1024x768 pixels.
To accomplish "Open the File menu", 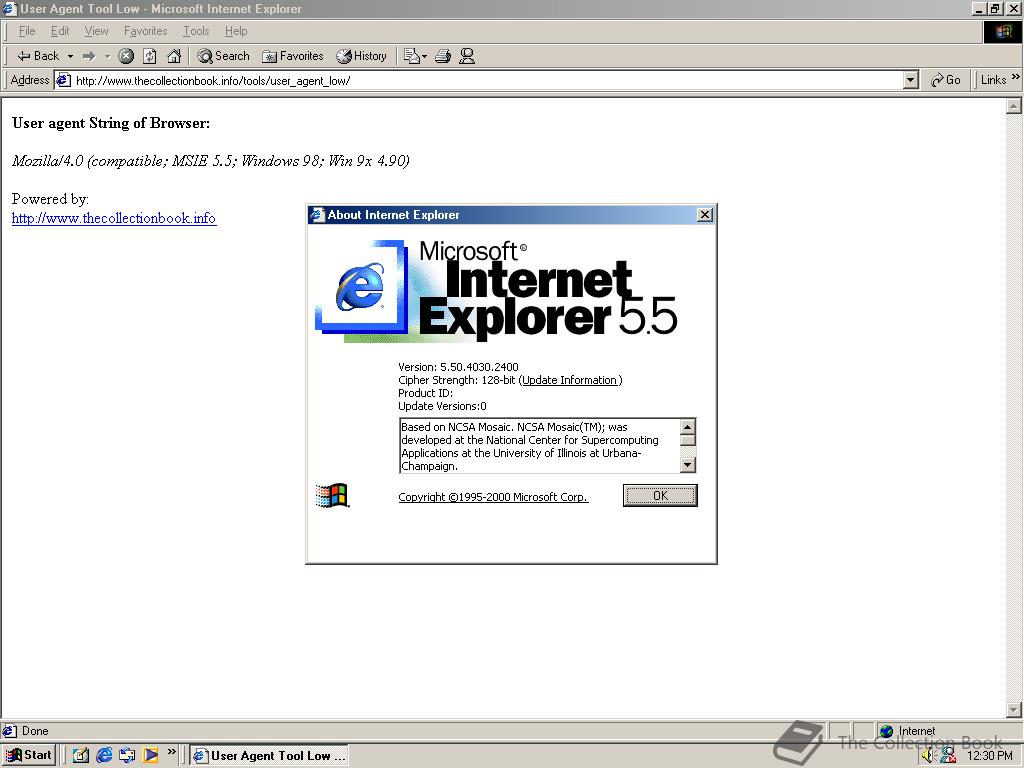I will tap(27, 31).
